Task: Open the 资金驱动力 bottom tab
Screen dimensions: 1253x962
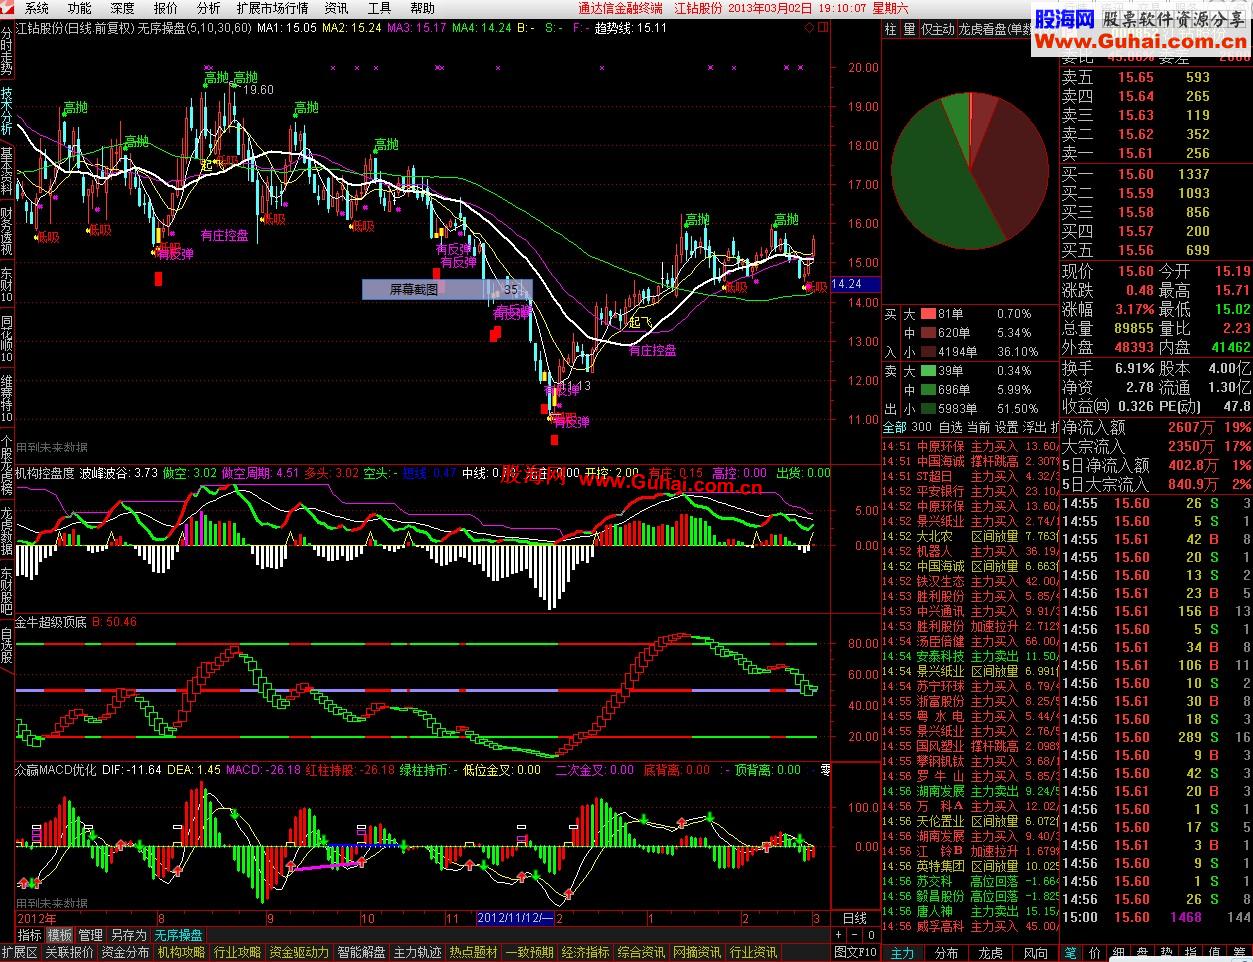Action: [x=299, y=953]
